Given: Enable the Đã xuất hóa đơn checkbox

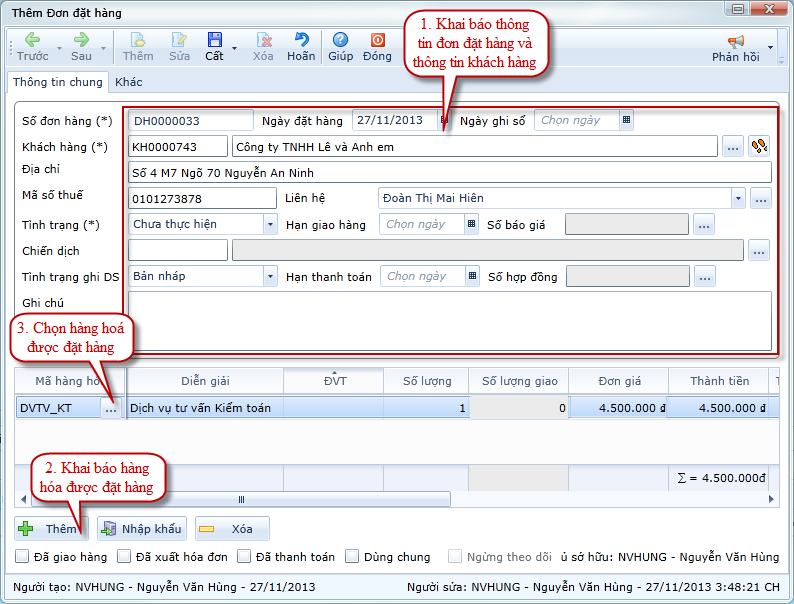Looking at the screenshot, I should (125, 557).
